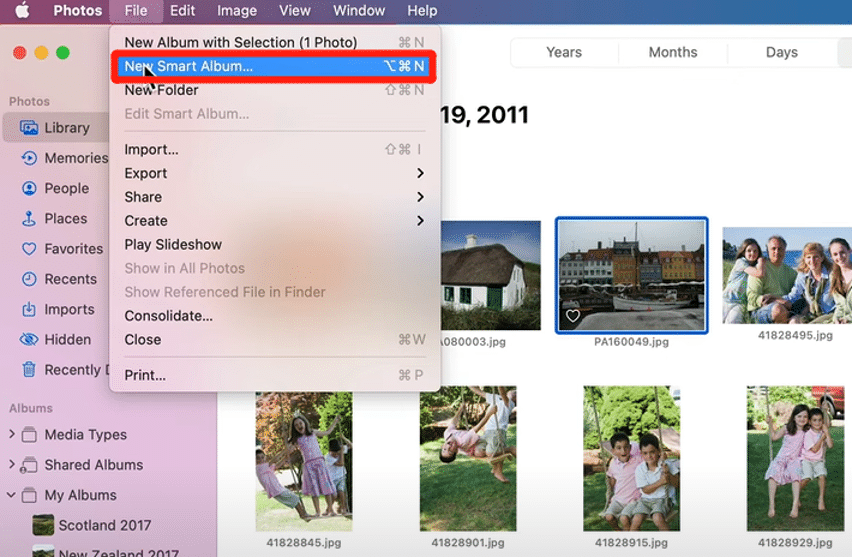Click the Media Types folder icon

click(x=29, y=435)
